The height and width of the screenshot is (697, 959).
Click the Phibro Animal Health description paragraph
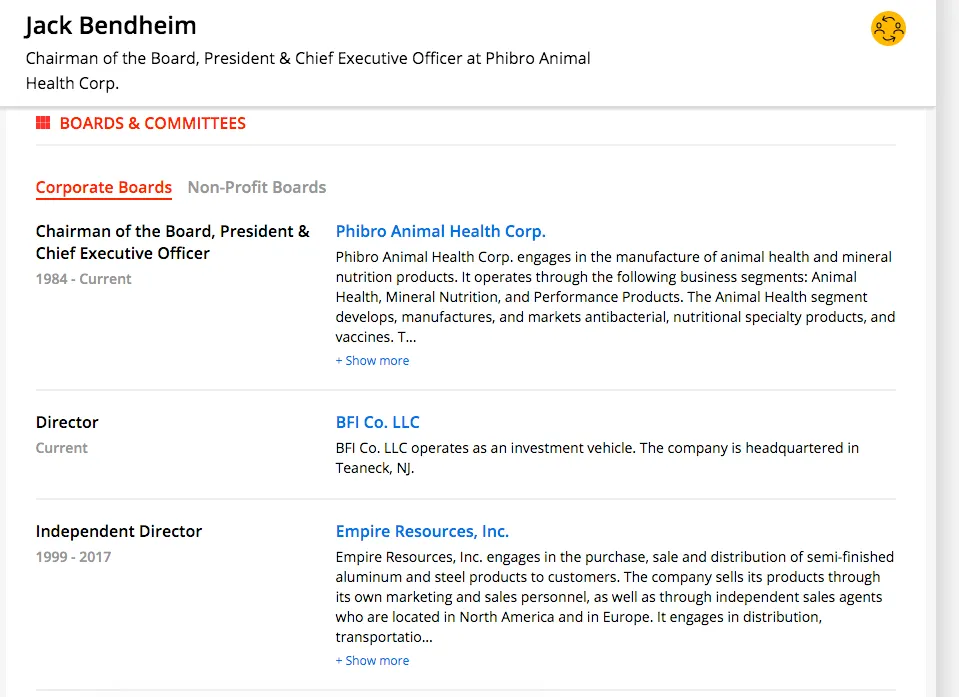[x=615, y=297]
